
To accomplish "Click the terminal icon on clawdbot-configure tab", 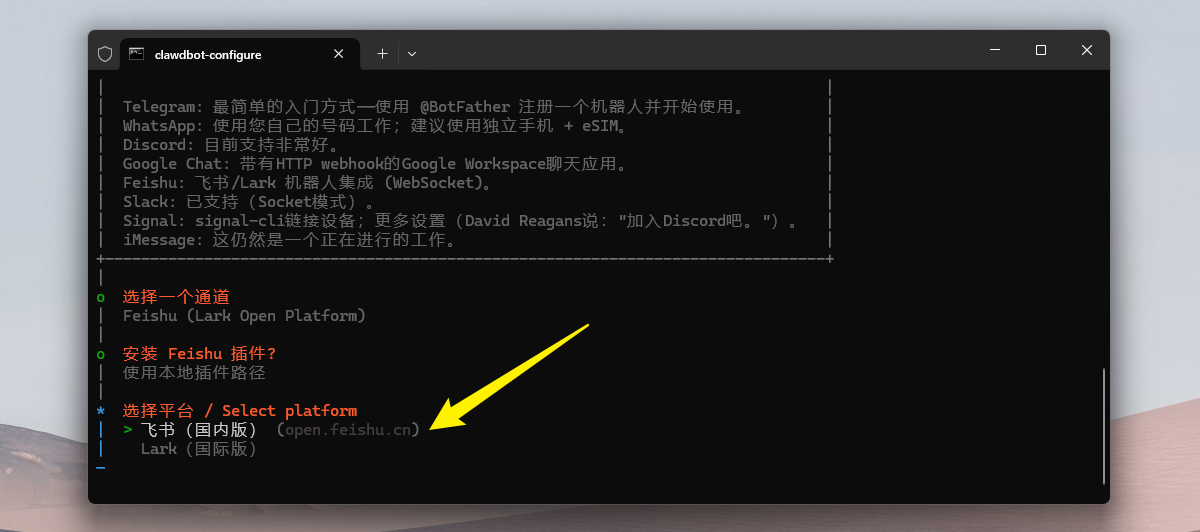I will (136, 54).
